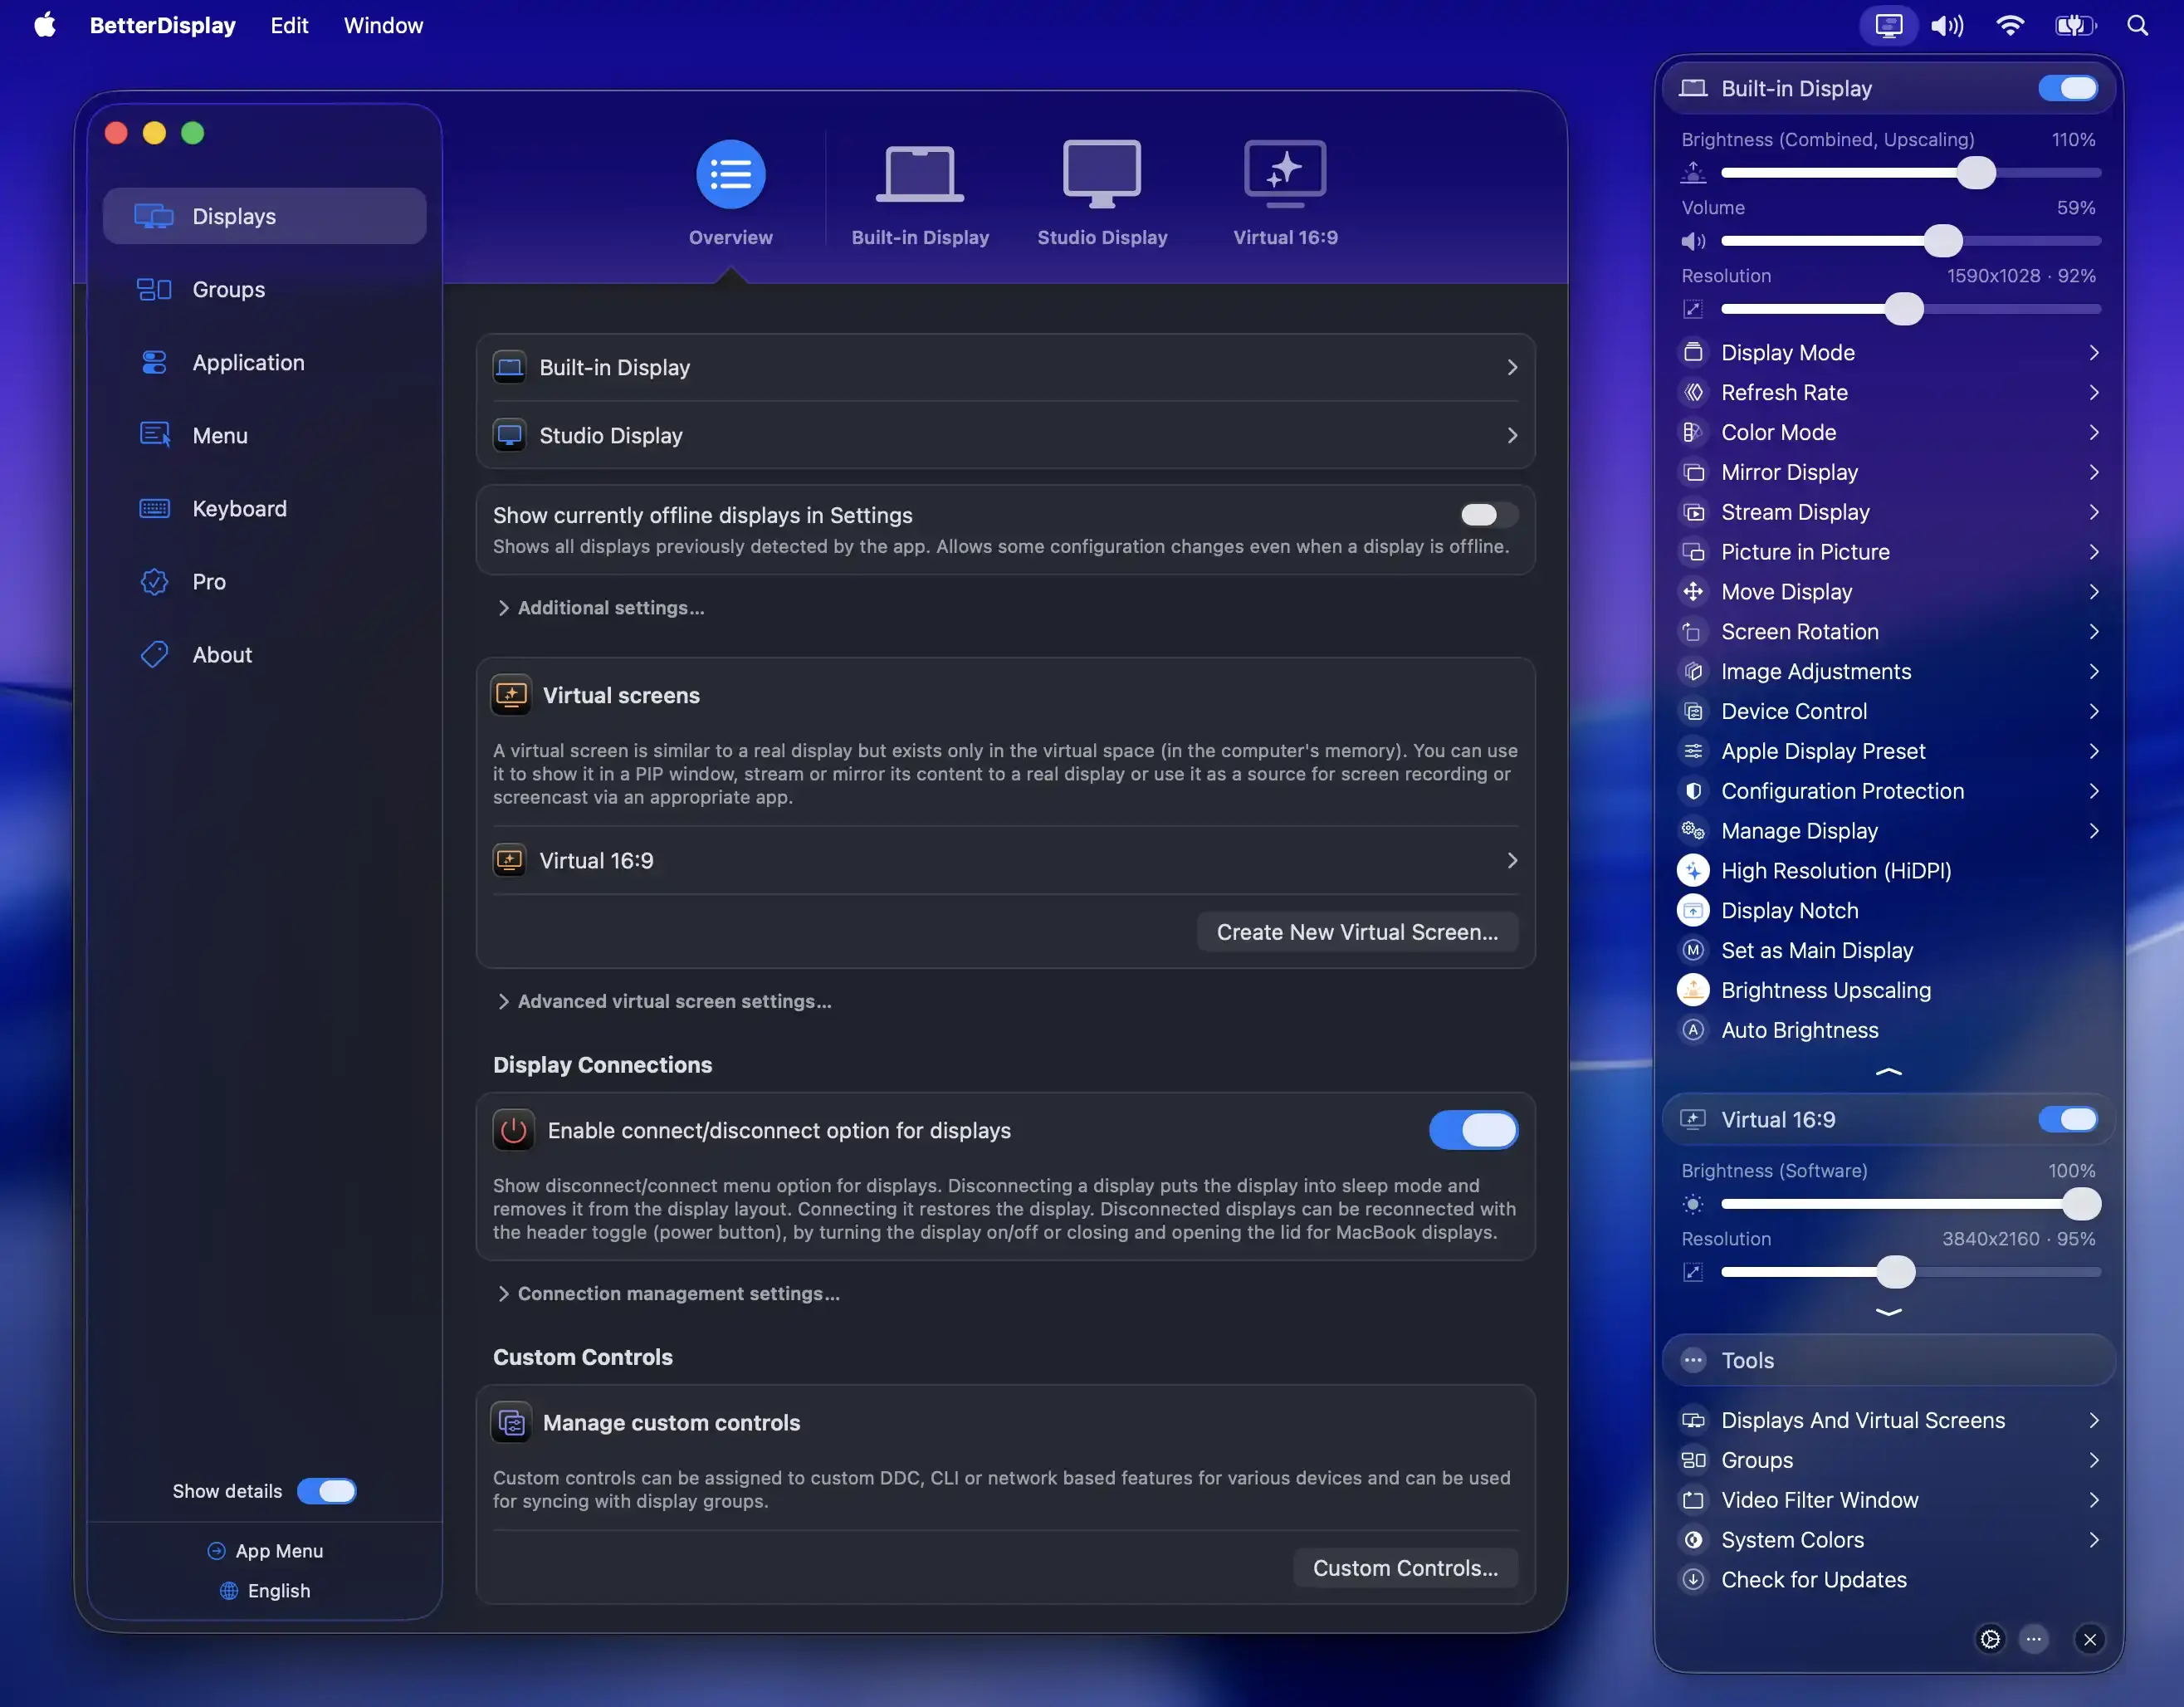Click Create New Virtual Screen button
The height and width of the screenshot is (1707, 2184).
tap(1357, 931)
